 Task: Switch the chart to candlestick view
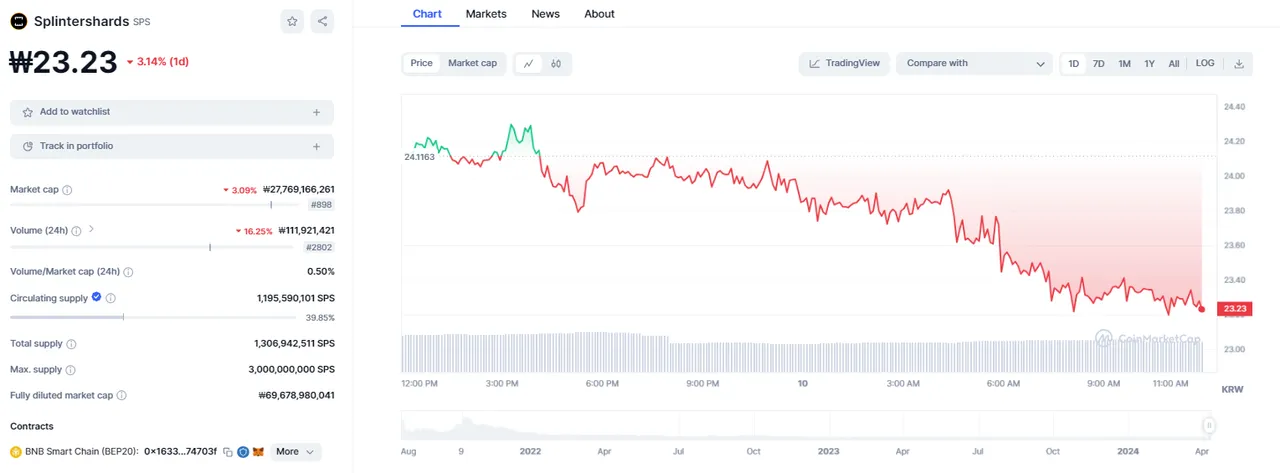point(556,63)
